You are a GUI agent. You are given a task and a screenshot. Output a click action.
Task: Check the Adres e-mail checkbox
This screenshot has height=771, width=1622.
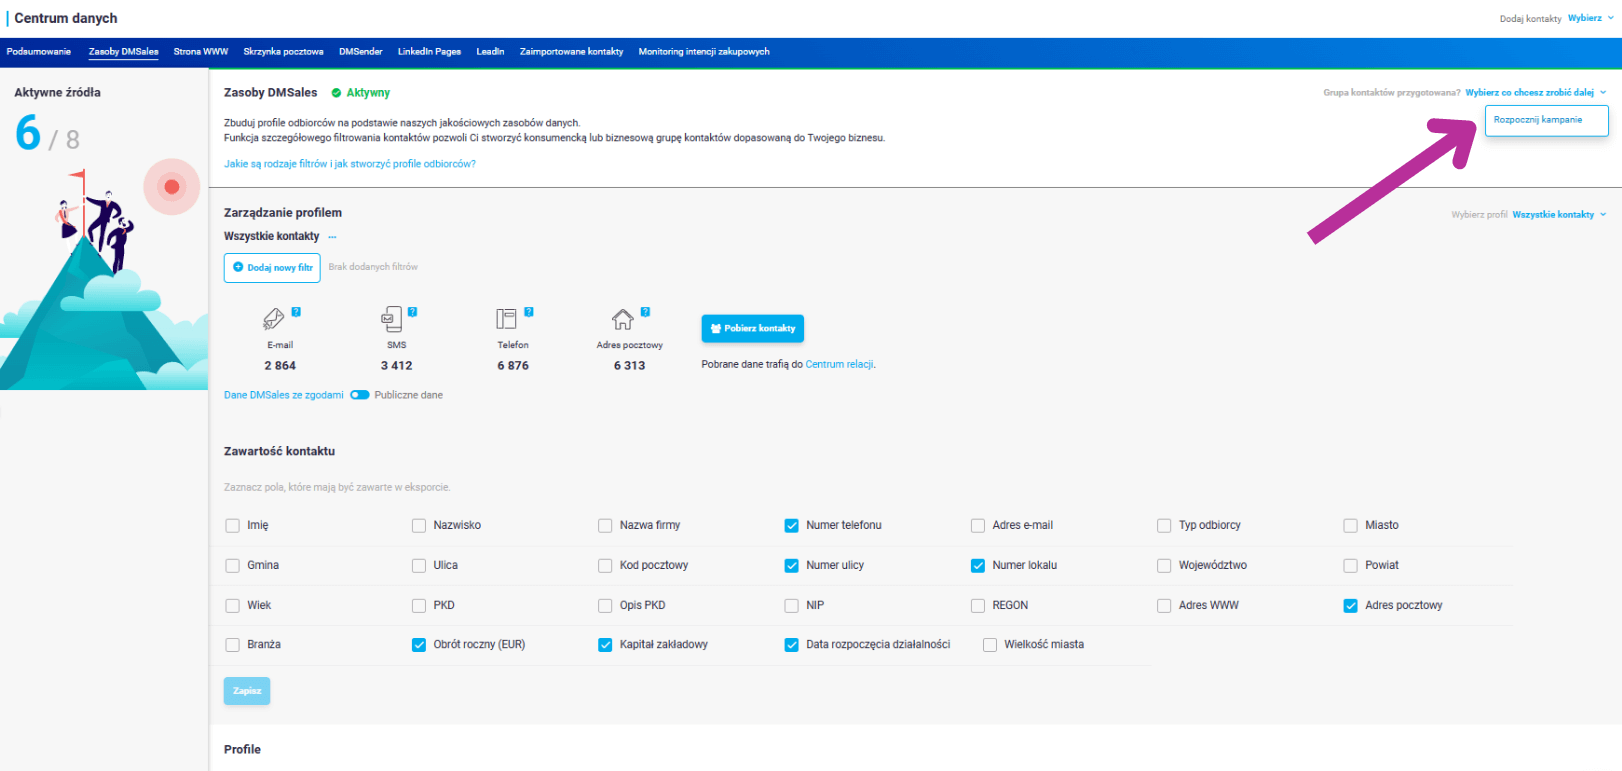click(x=978, y=525)
